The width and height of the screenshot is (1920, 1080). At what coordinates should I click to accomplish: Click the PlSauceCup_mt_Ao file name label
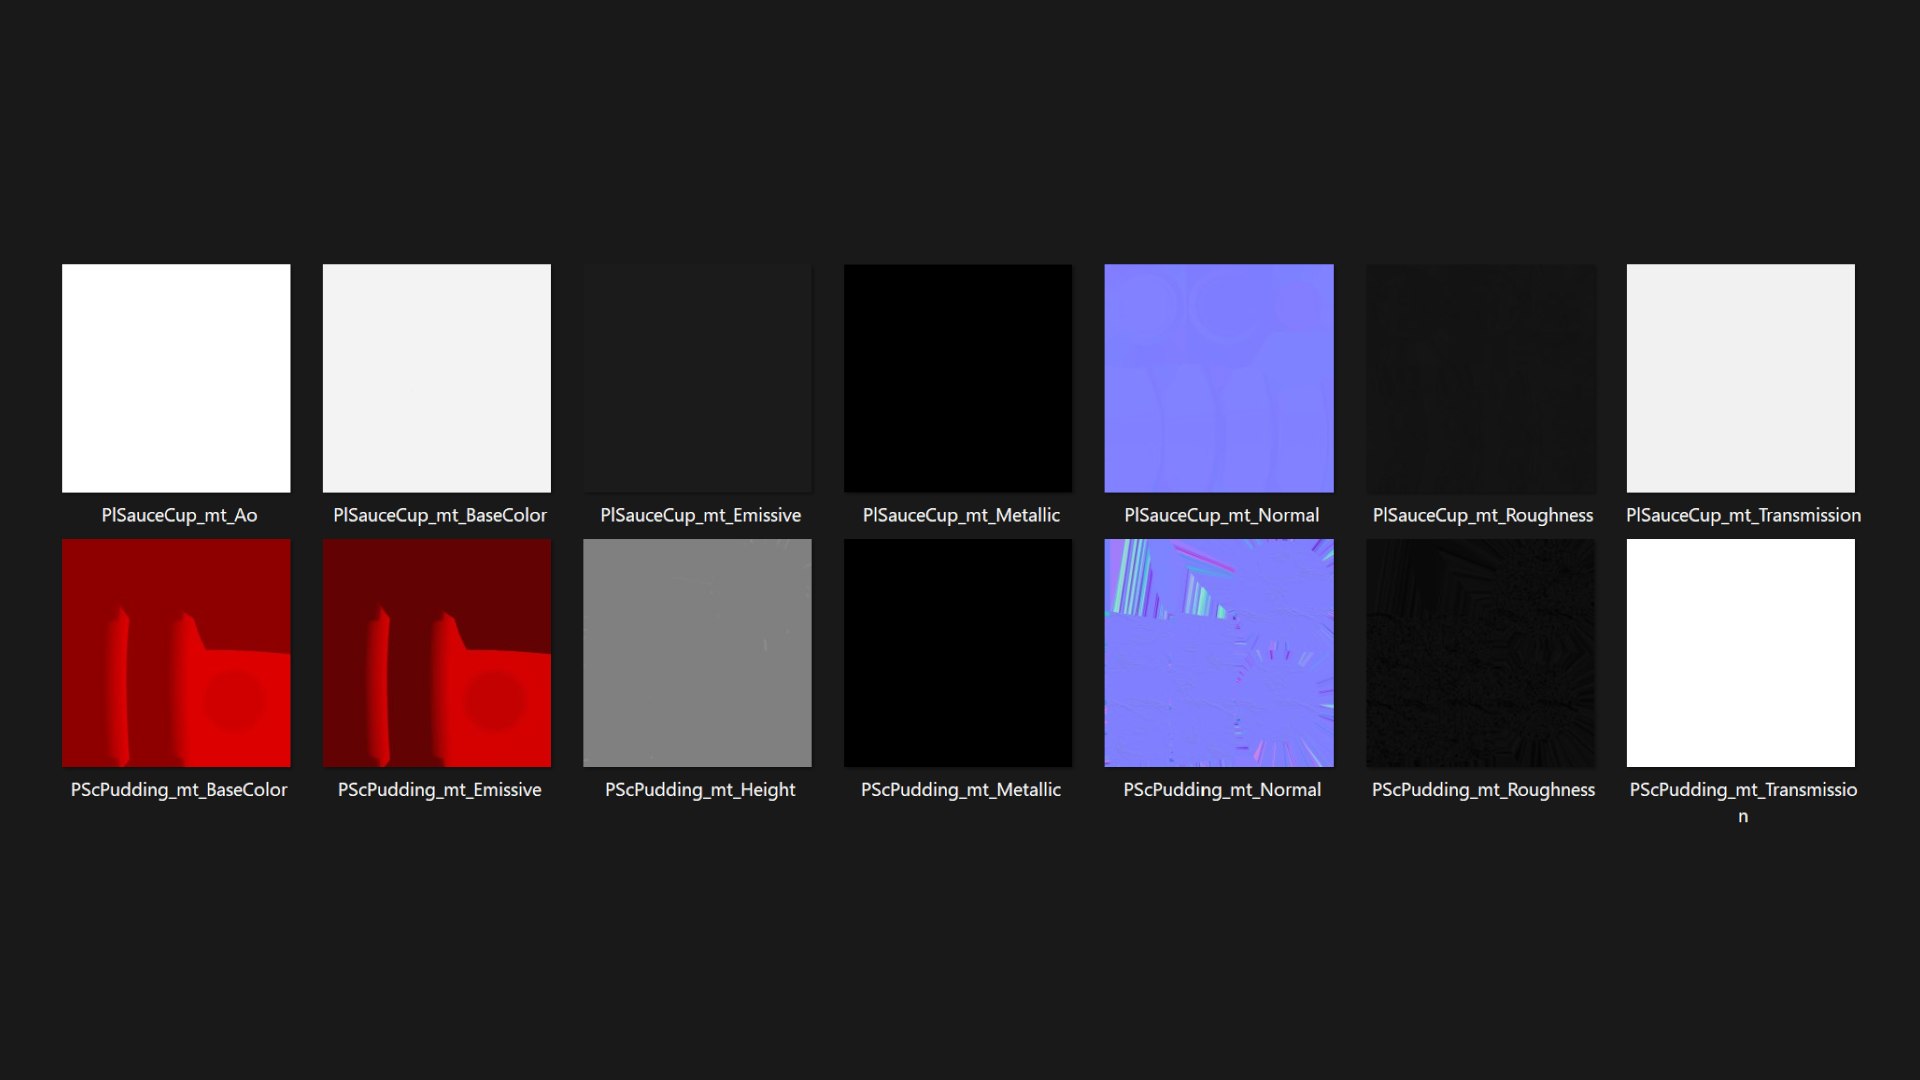coord(179,515)
